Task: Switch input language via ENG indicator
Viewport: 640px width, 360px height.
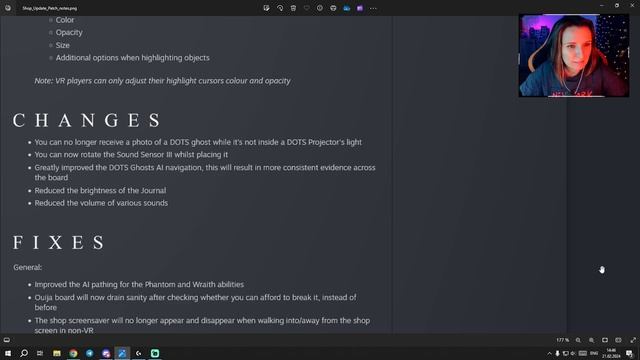Action: (594, 353)
